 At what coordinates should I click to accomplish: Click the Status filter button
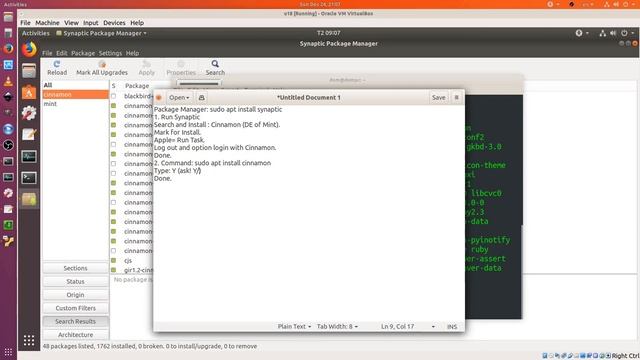click(x=76, y=282)
